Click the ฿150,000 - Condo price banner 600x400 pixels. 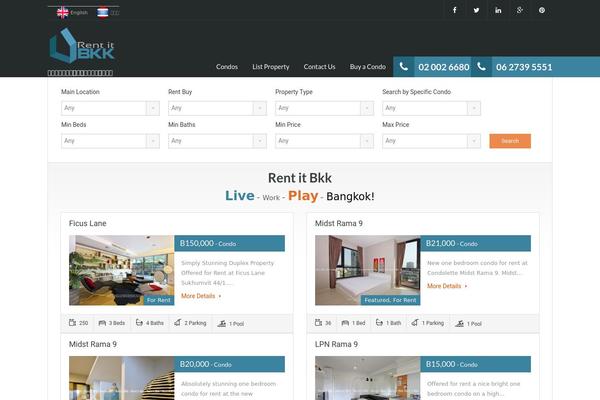point(230,243)
